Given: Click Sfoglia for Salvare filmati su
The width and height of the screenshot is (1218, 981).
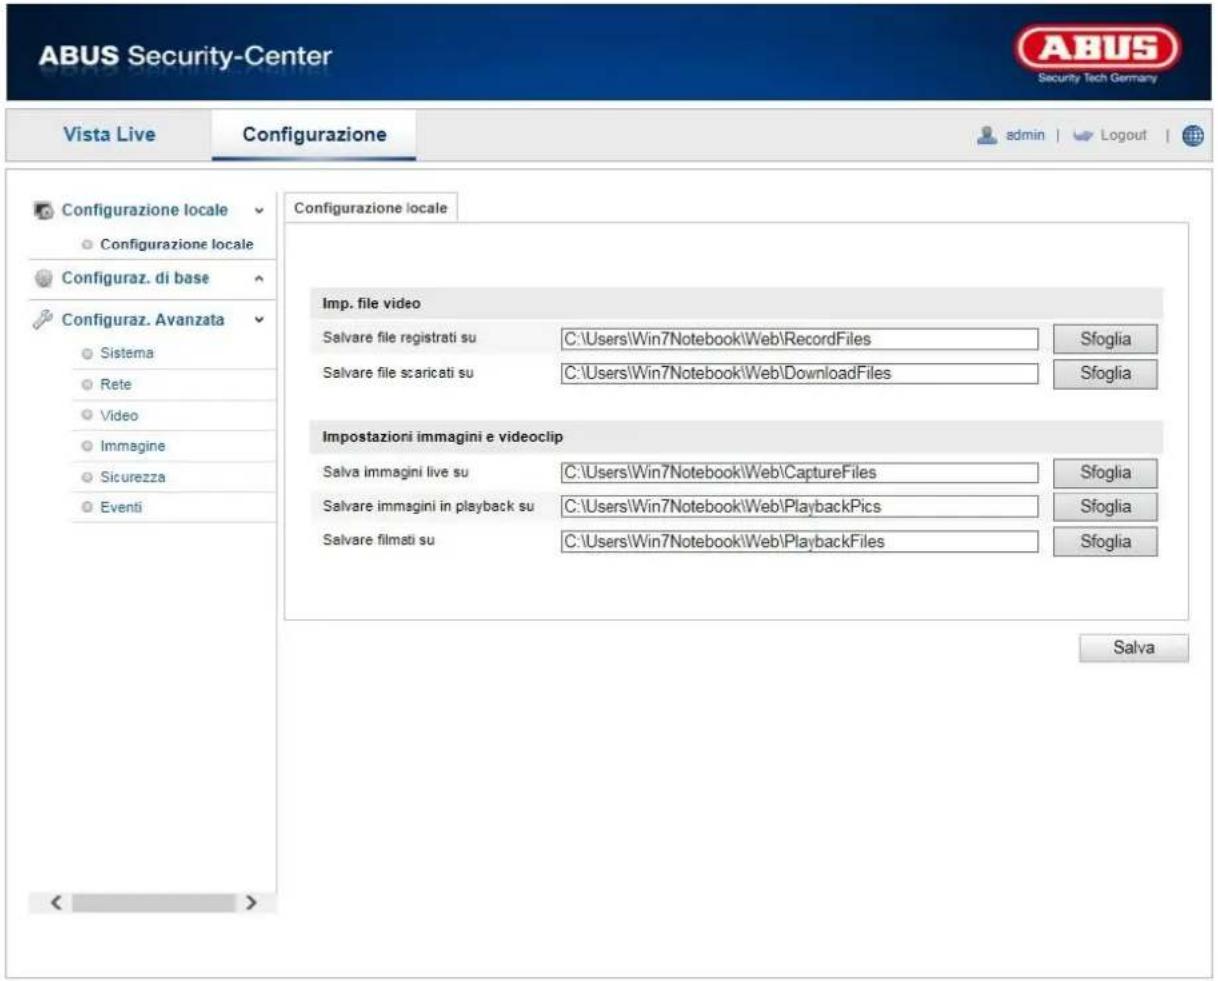Looking at the screenshot, I should (1105, 541).
